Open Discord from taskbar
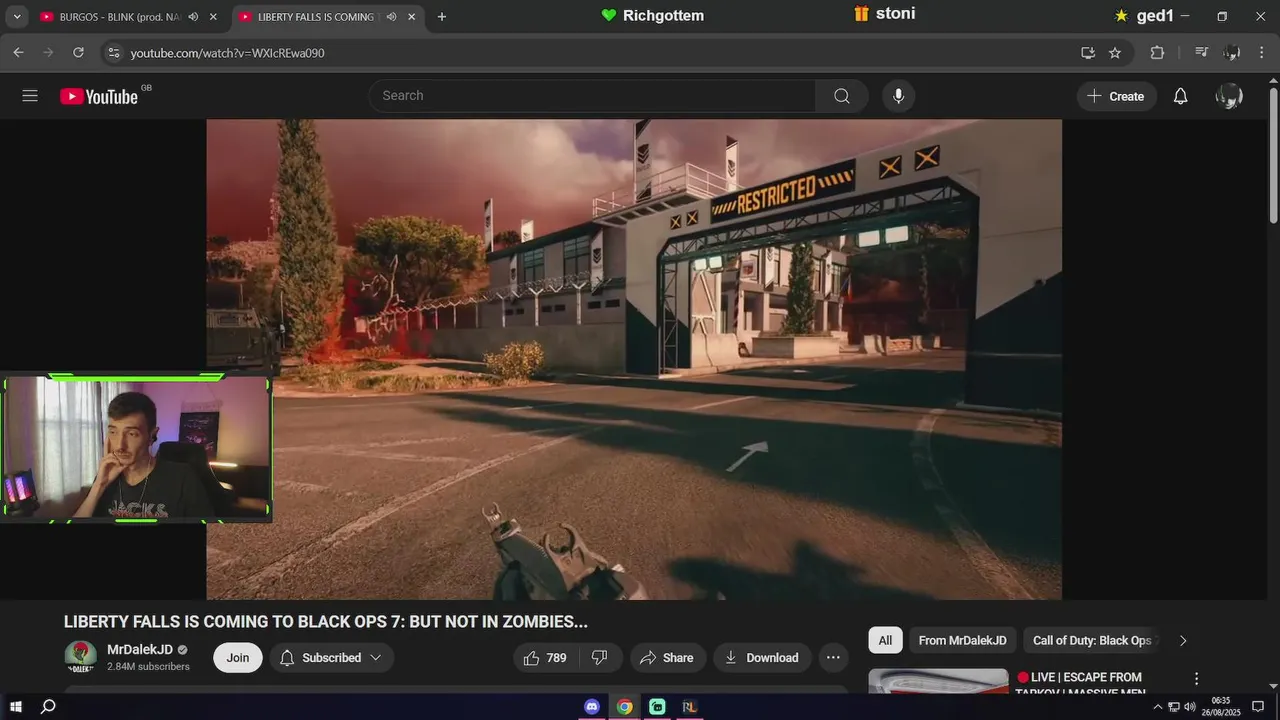 tap(592, 707)
